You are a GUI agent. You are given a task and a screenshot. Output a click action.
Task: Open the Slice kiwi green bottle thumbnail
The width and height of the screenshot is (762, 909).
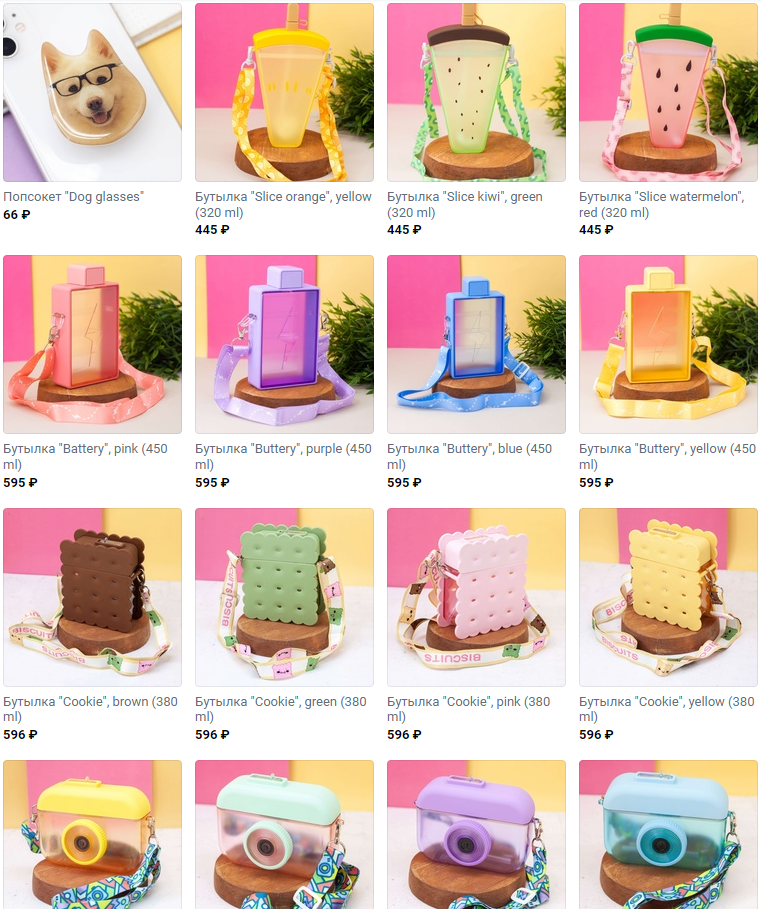tap(476, 92)
